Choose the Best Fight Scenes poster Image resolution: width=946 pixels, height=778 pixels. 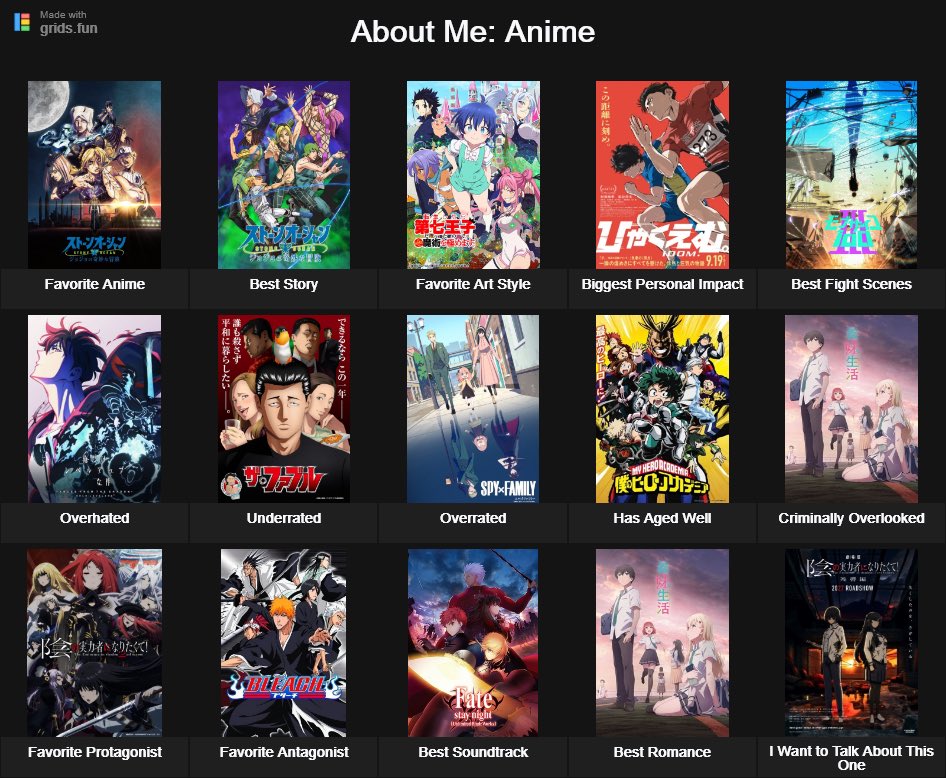tap(851, 175)
